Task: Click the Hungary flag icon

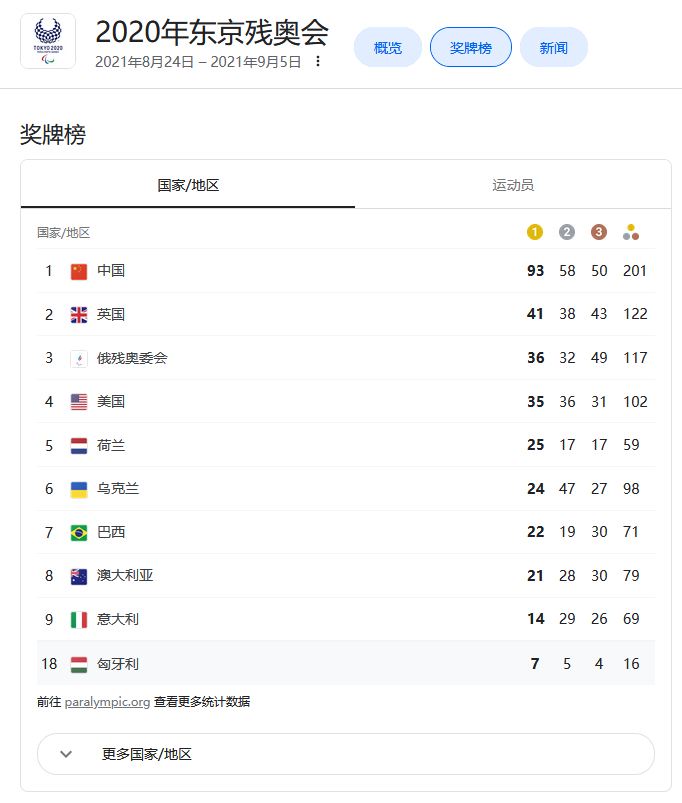Action: point(79,663)
